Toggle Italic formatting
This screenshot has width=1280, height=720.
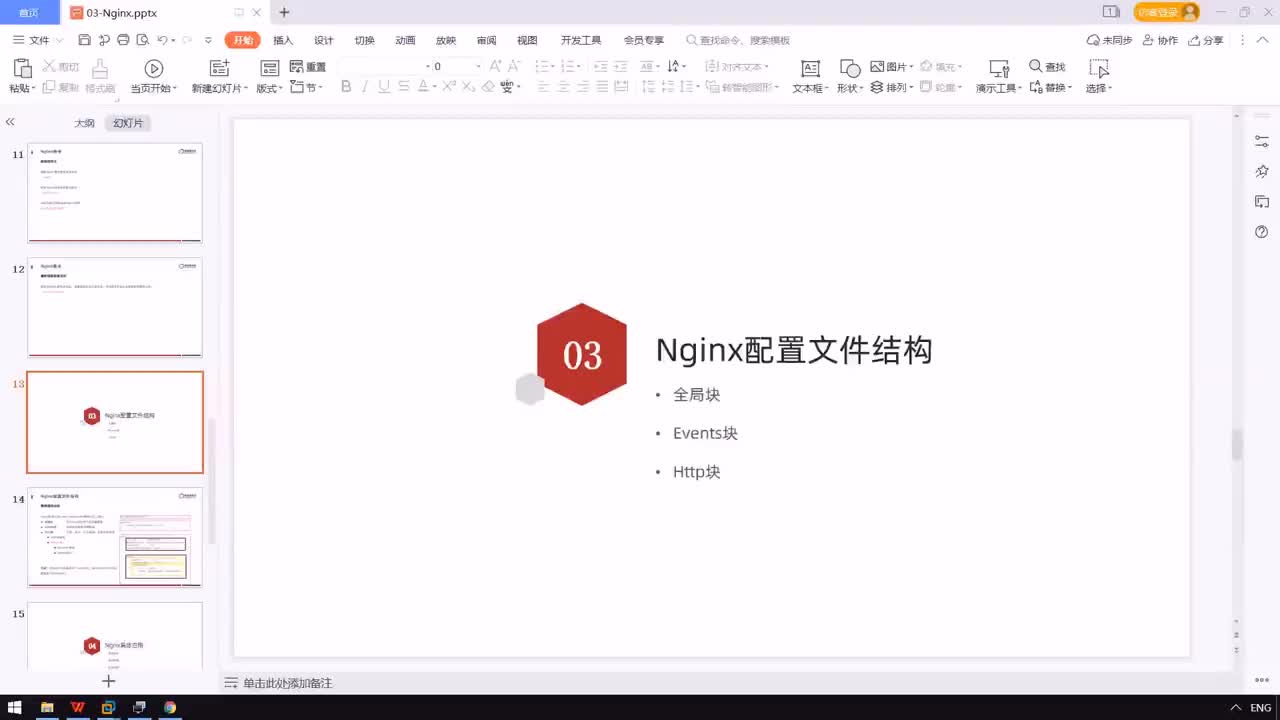click(365, 87)
